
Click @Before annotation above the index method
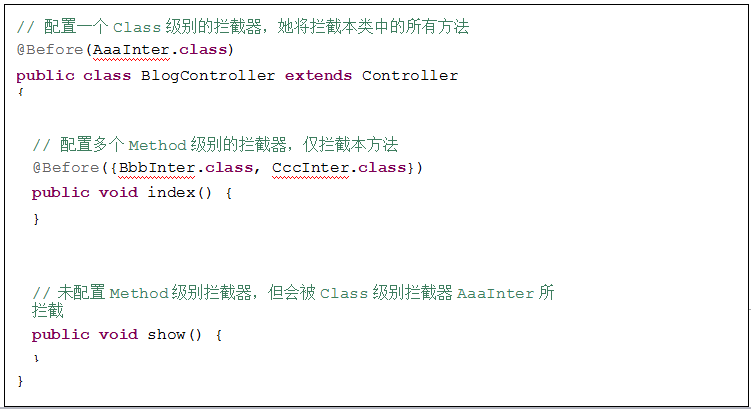click(x=66, y=167)
